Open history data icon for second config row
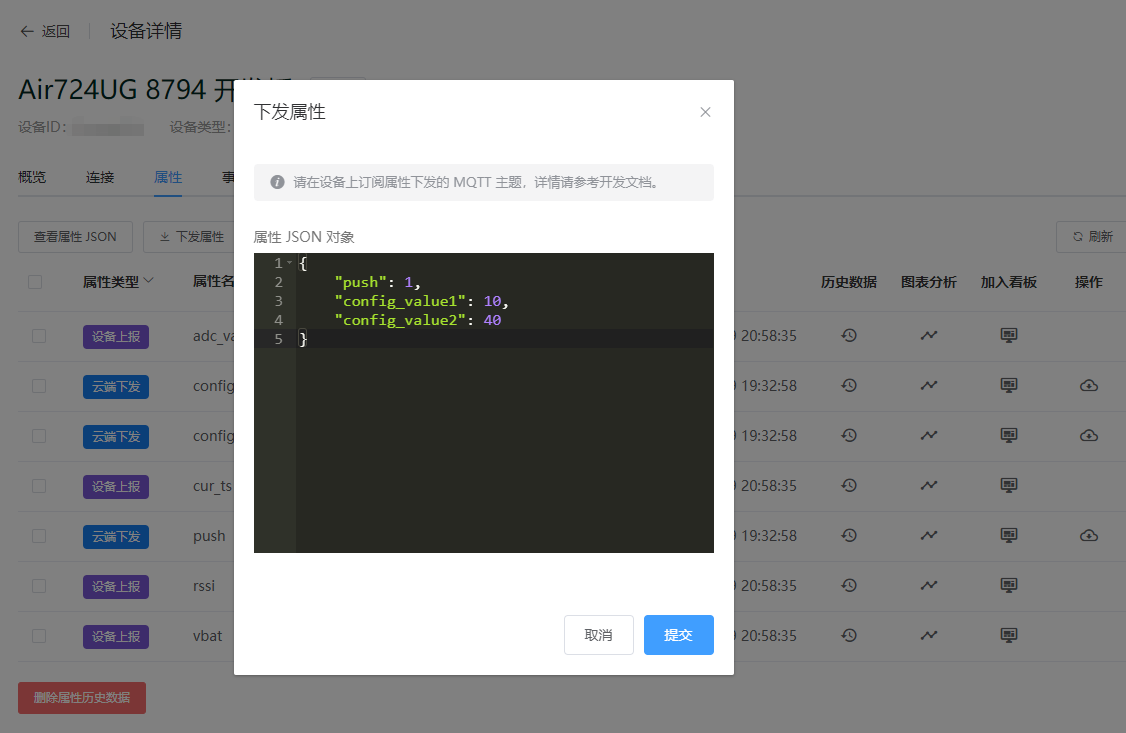 pyautogui.click(x=850, y=435)
